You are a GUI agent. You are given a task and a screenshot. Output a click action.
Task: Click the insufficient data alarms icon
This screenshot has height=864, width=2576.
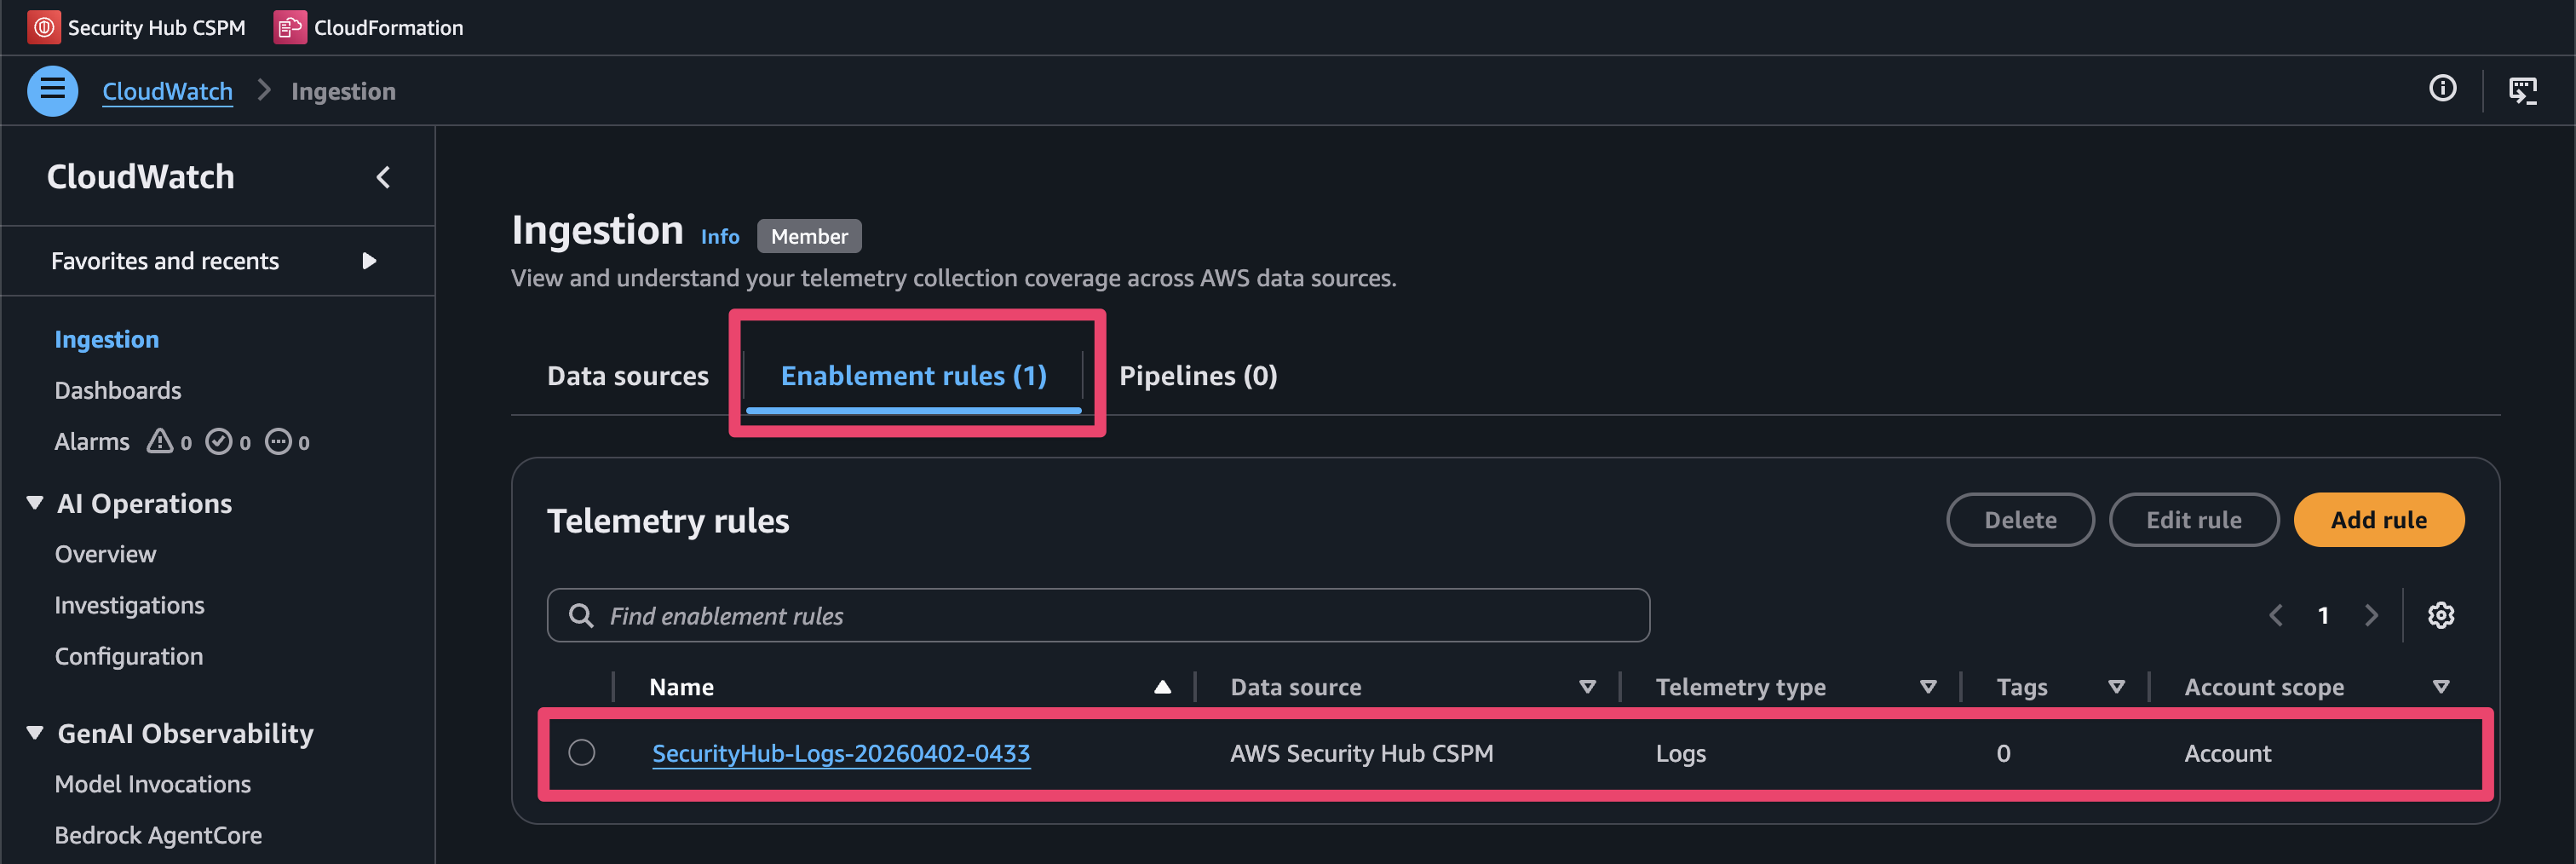point(278,441)
